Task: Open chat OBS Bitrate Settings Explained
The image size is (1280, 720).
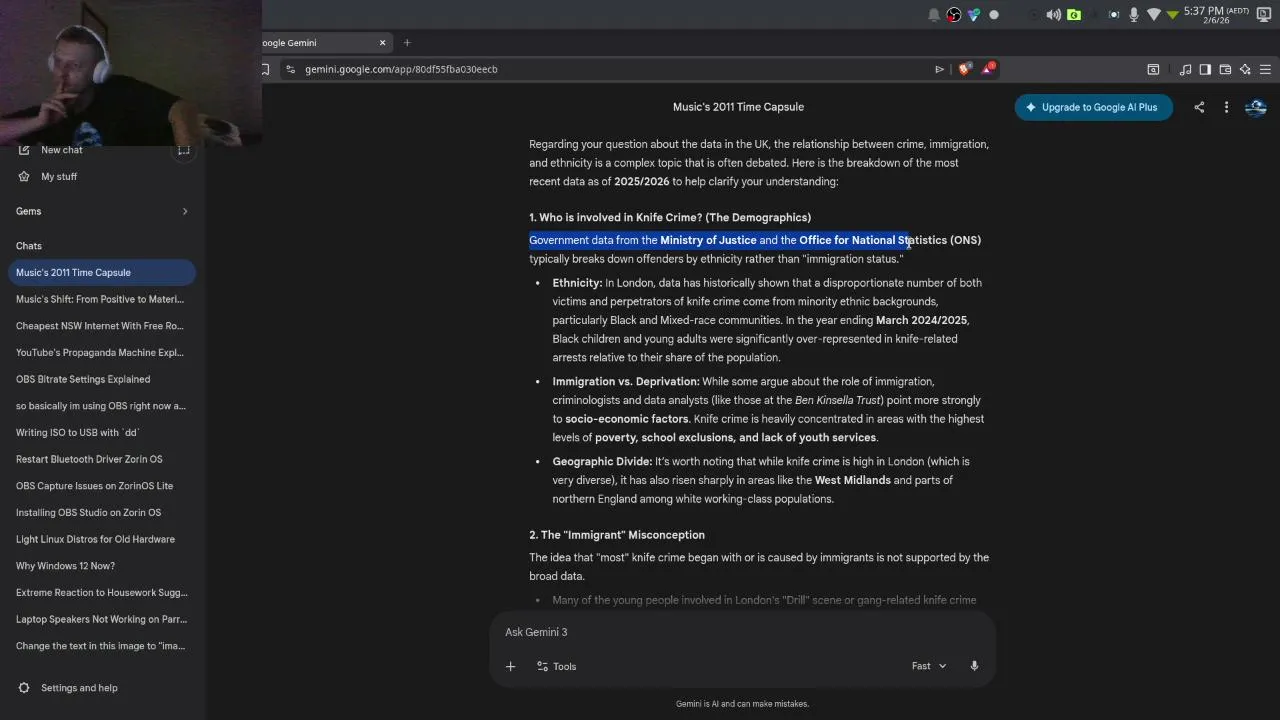Action: [101, 379]
